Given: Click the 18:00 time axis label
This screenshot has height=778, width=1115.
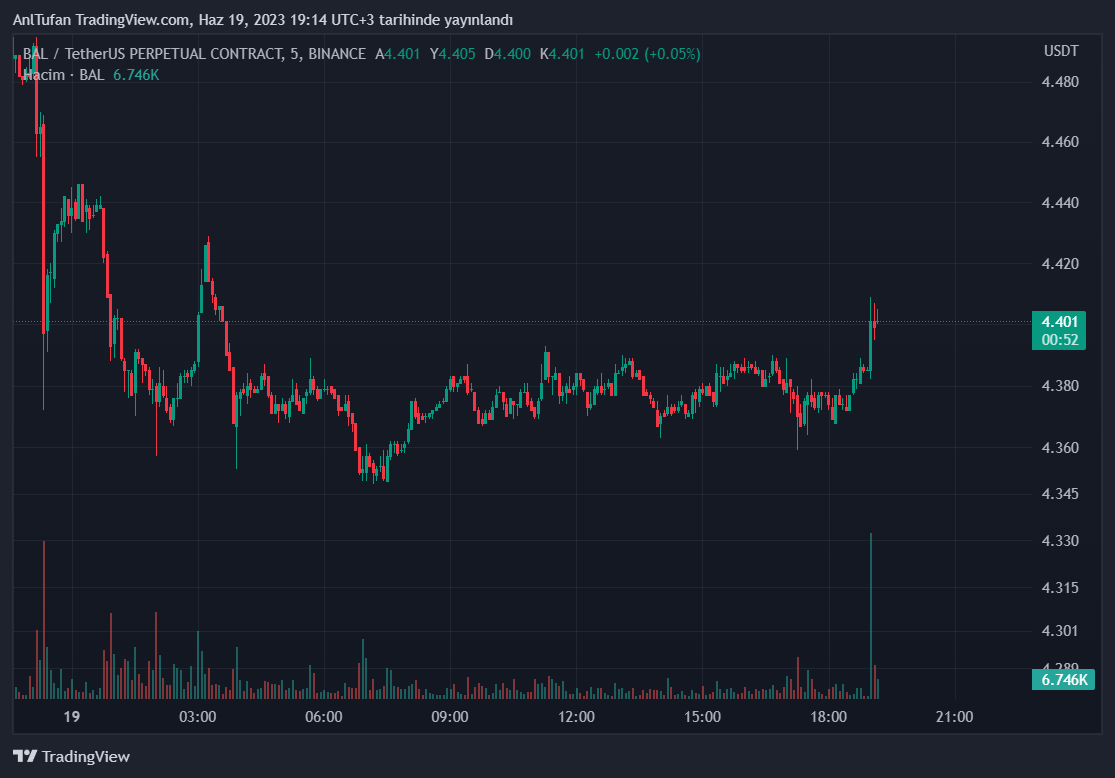Looking at the screenshot, I should point(828,717).
